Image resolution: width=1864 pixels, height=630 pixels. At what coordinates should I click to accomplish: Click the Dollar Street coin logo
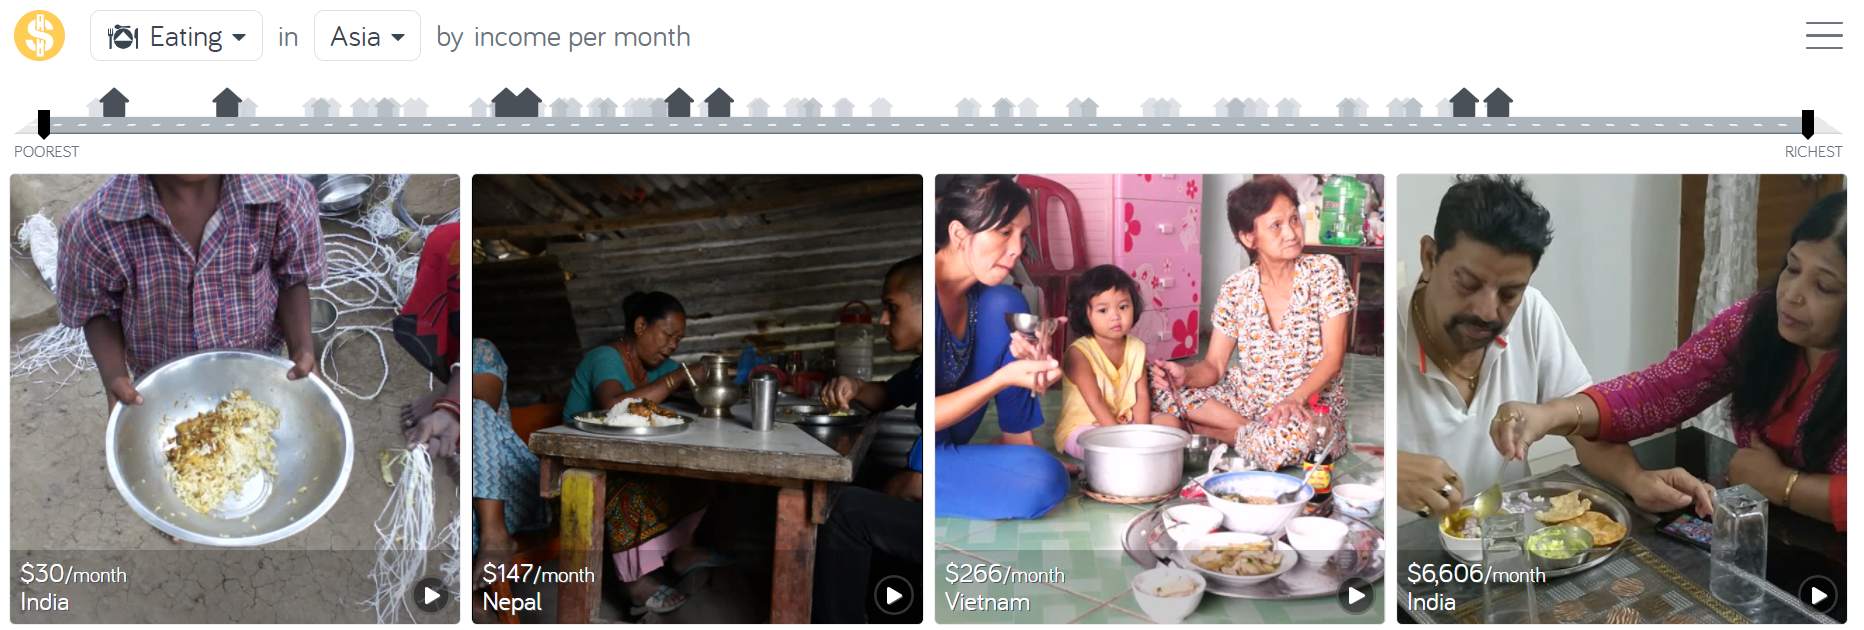pyautogui.click(x=39, y=36)
